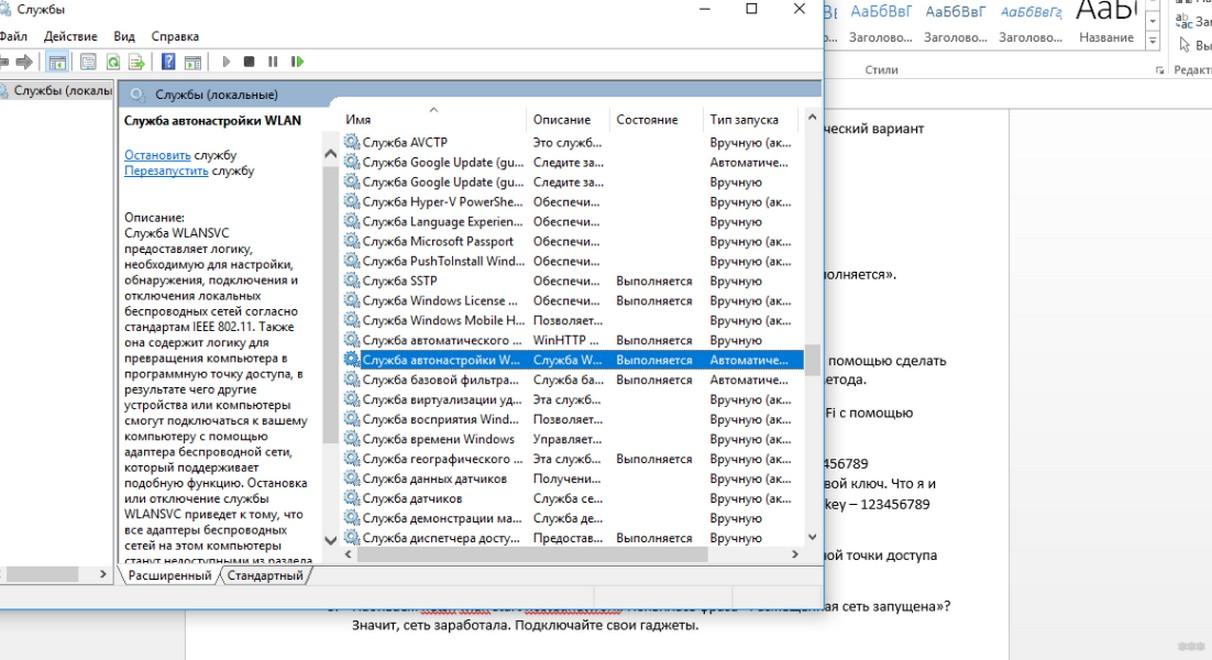Select the Служба демонстрации ма... row
Screen dimensions: 1212x660
pos(572,518)
